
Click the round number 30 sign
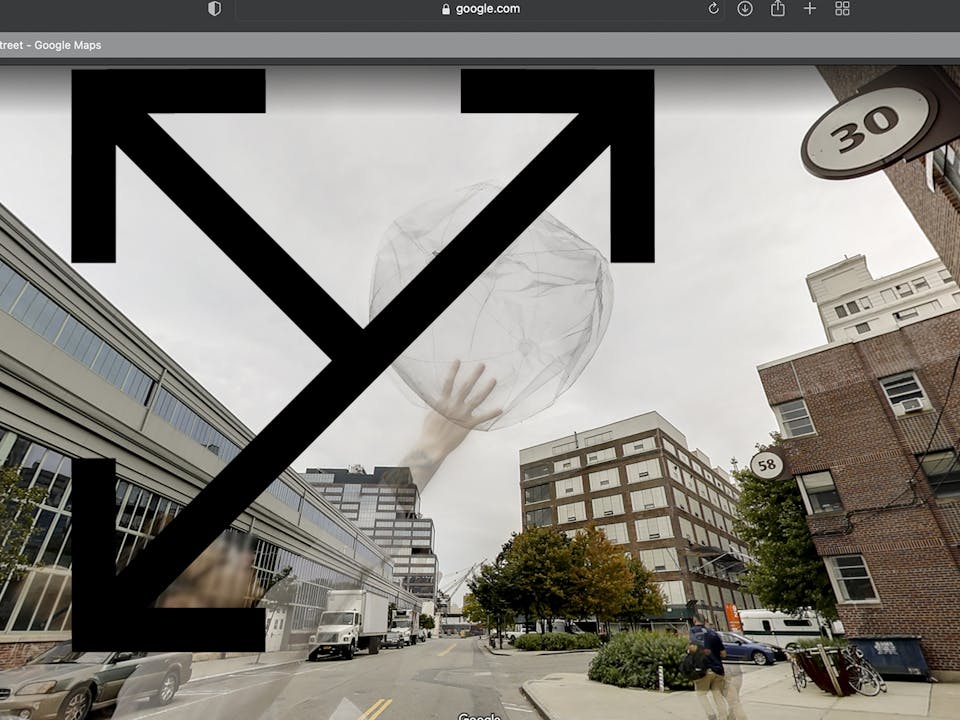pos(867,132)
